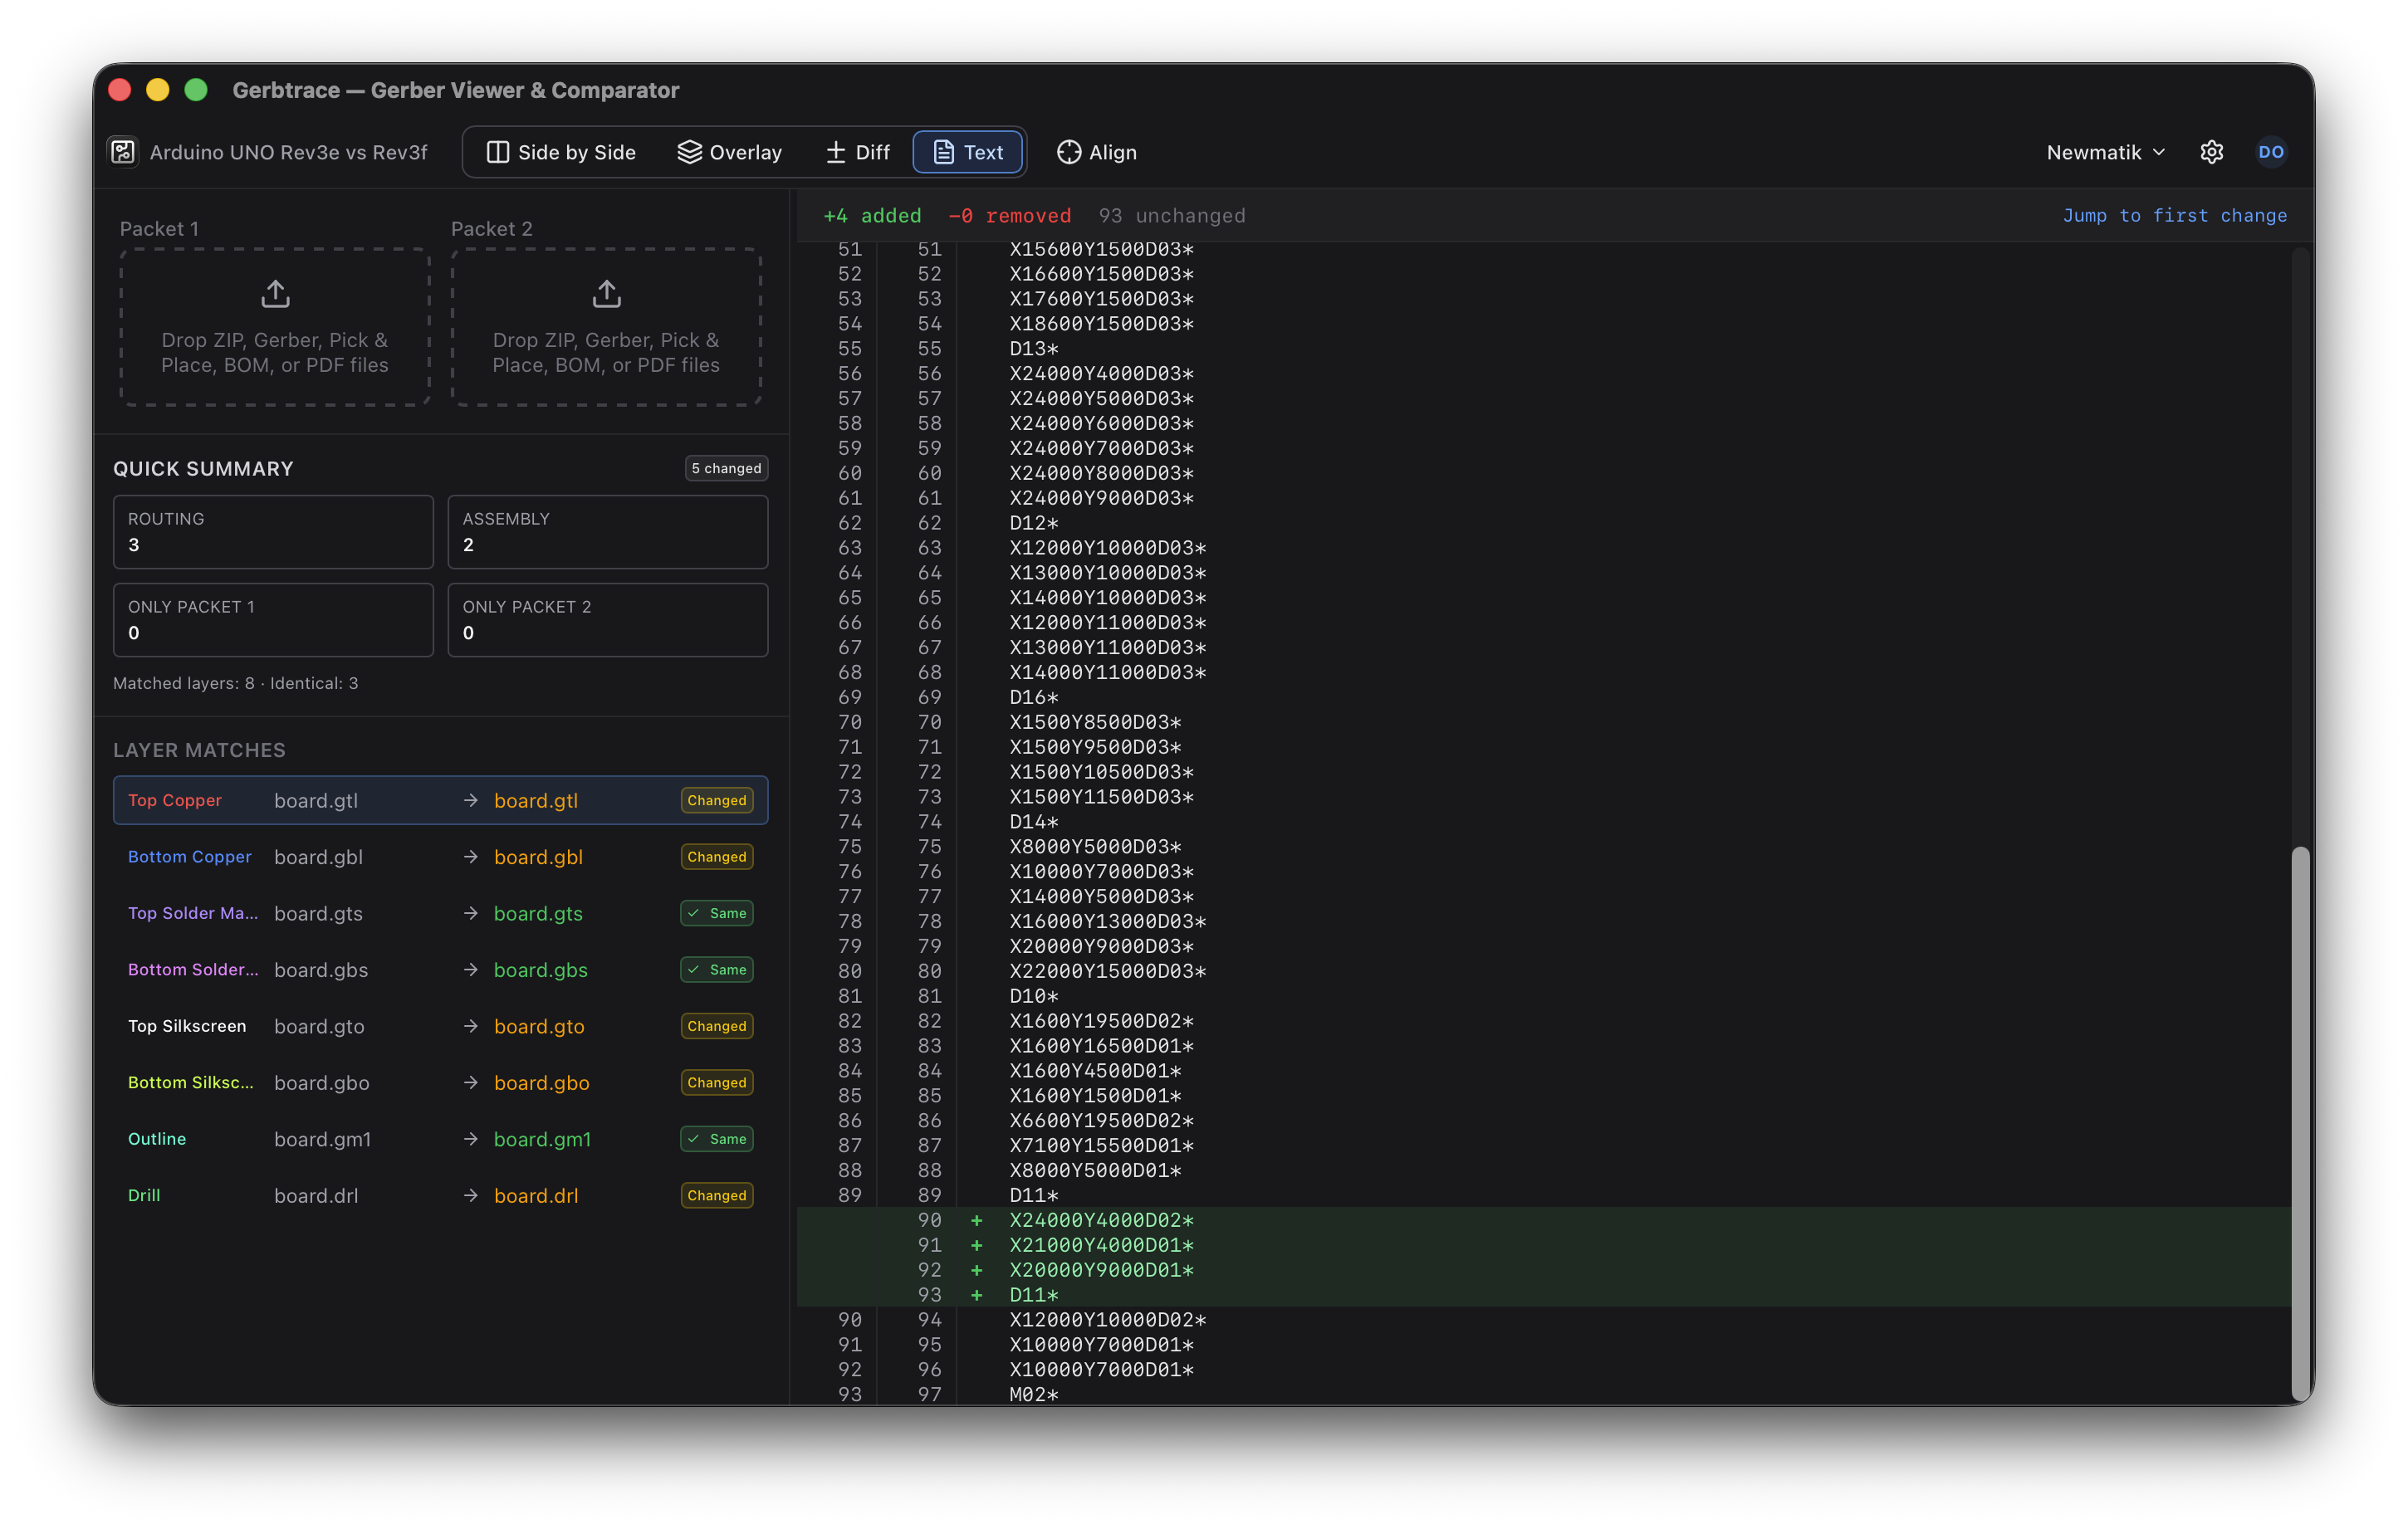2408x1529 pixels.
Task: Switch to Overlay view
Action: (x=730, y=152)
